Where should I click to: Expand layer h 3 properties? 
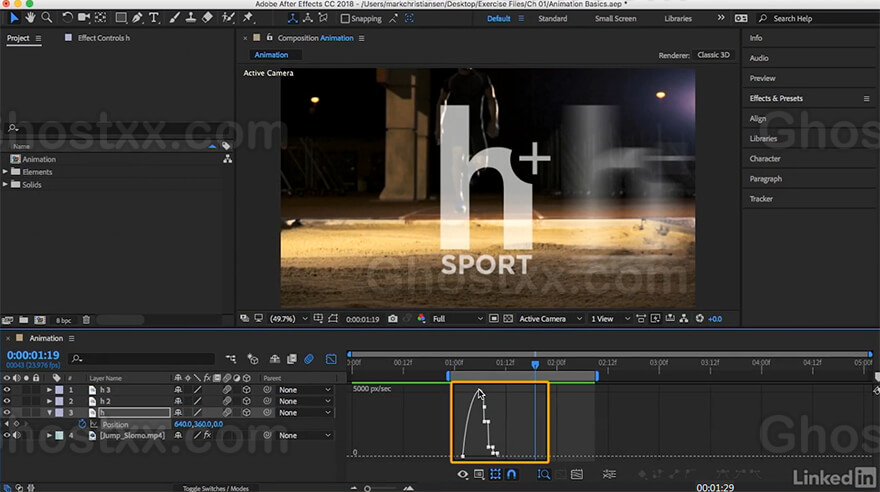(49, 389)
